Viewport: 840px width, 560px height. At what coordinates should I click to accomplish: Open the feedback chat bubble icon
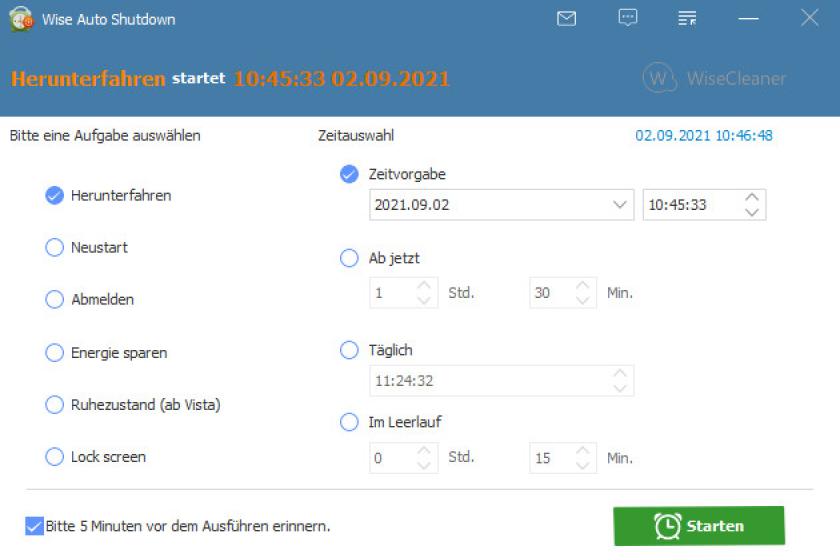pyautogui.click(x=627, y=18)
